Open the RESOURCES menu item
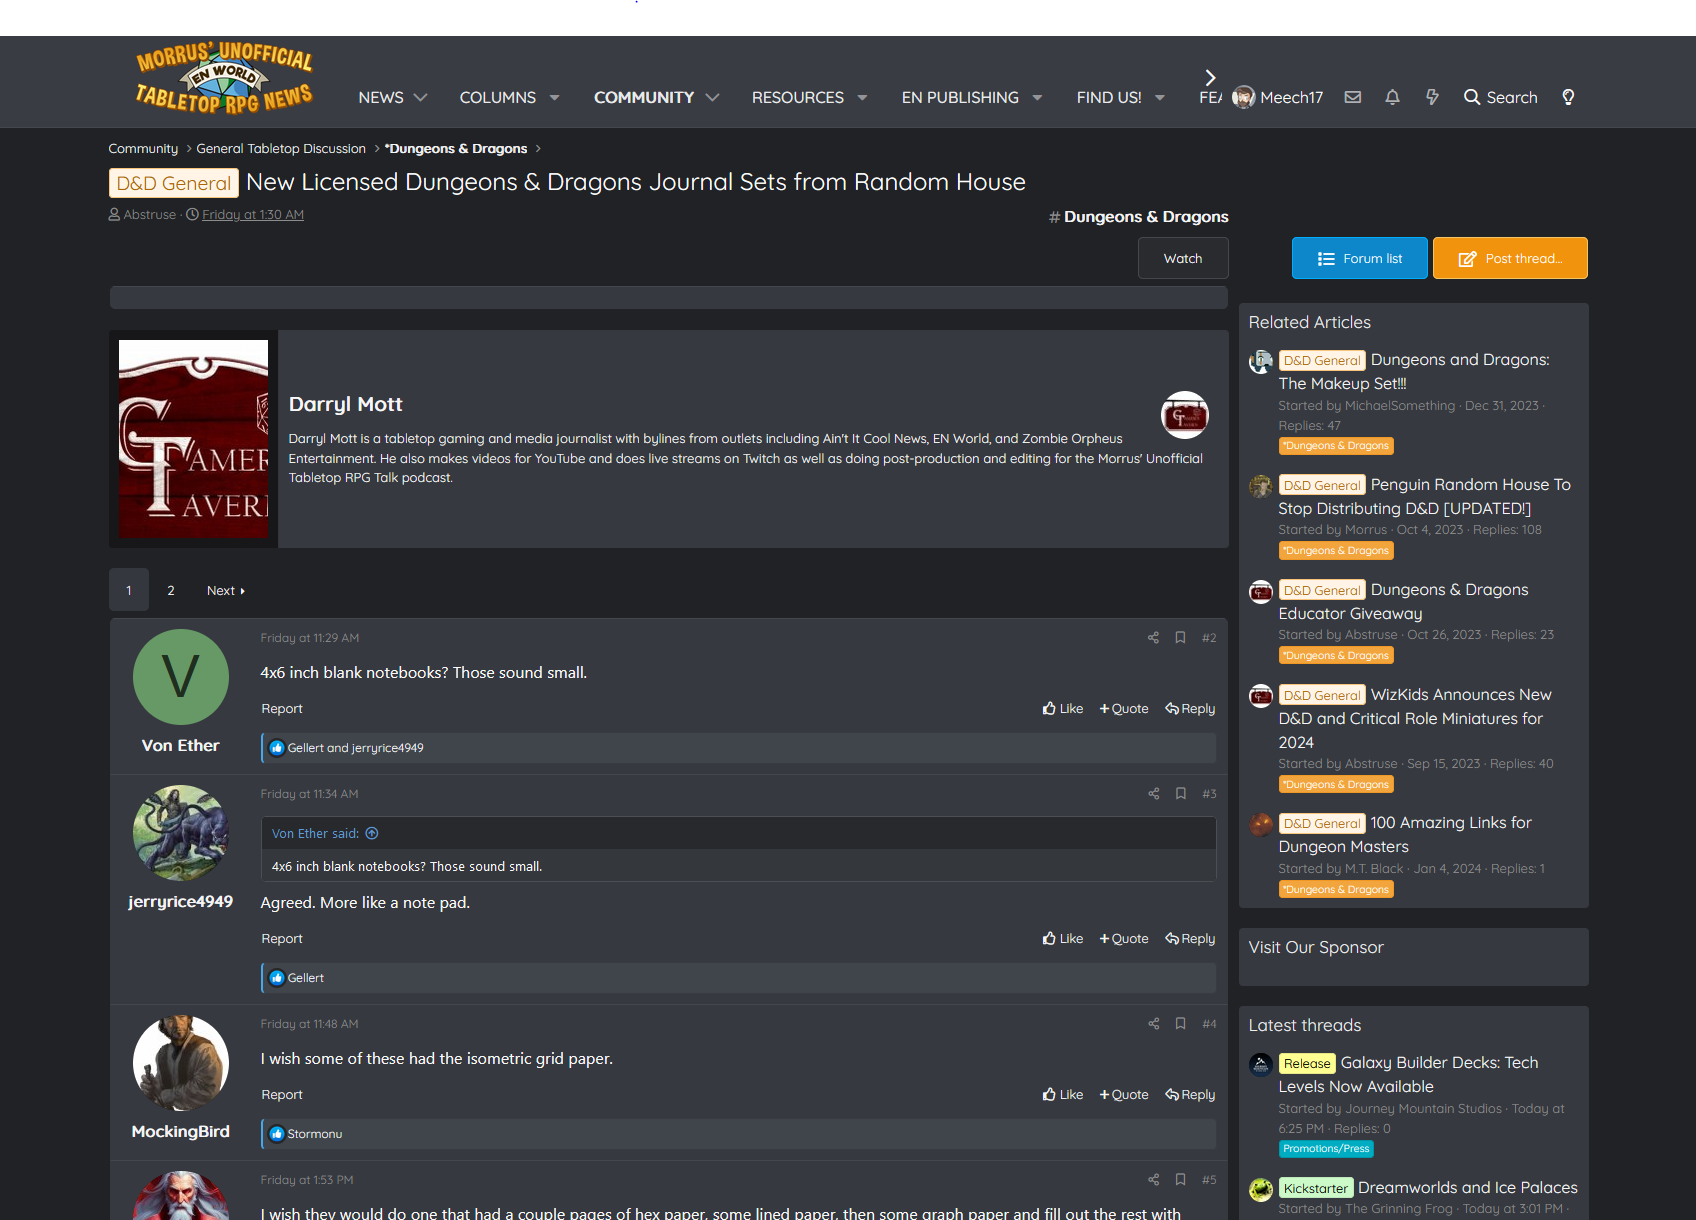The width and height of the screenshot is (1696, 1220). coord(798,98)
